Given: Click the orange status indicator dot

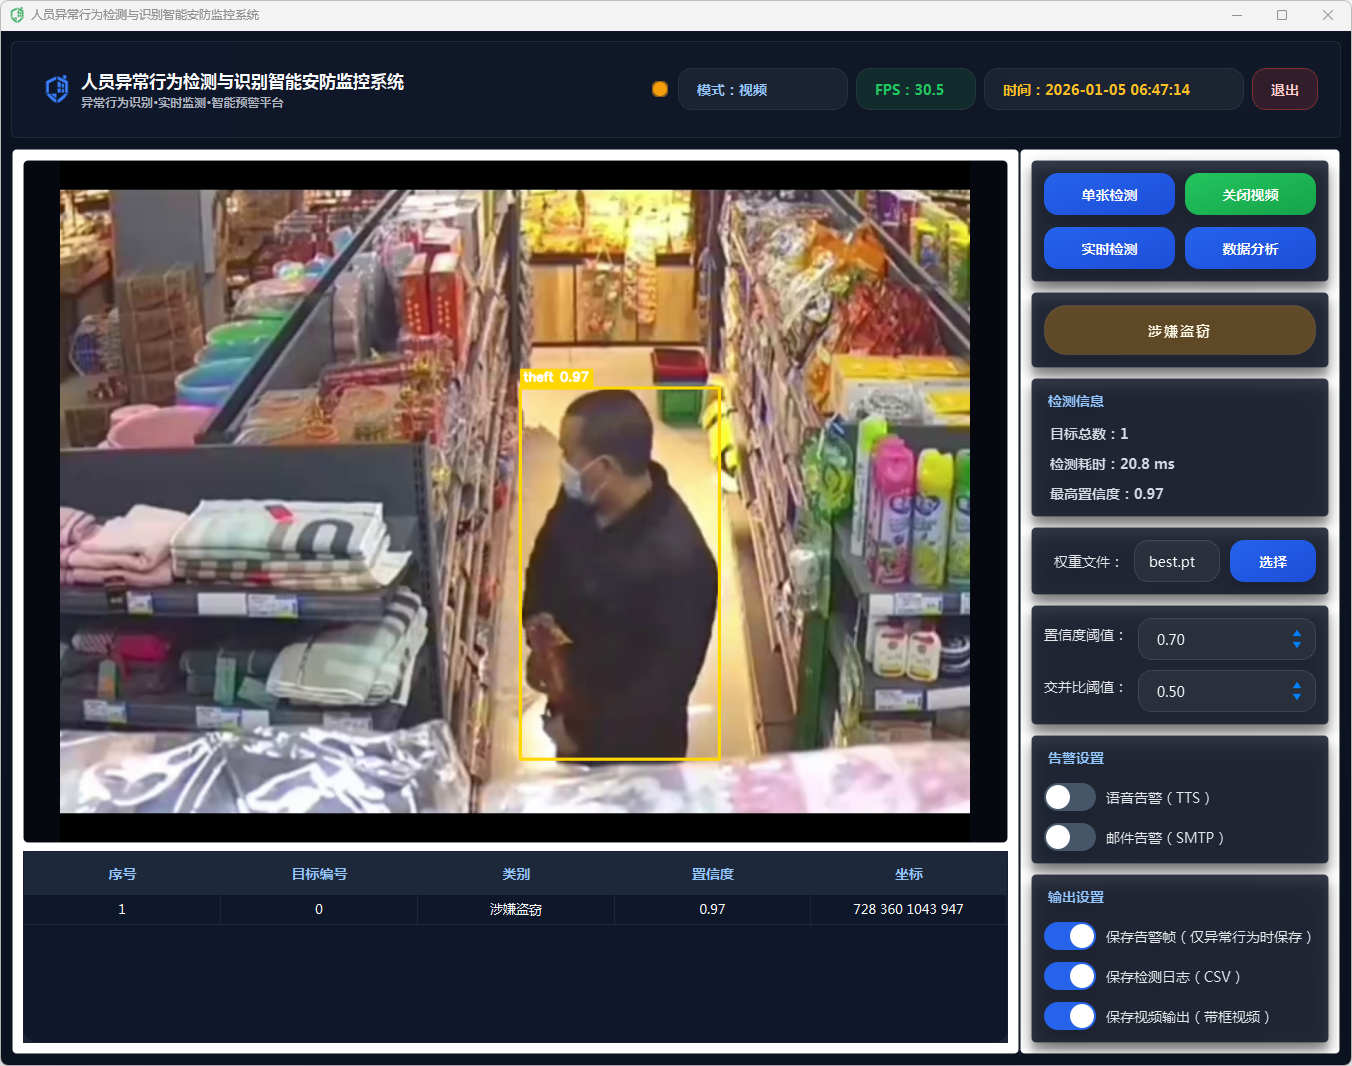Looking at the screenshot, I should click(x=660, y=89).
